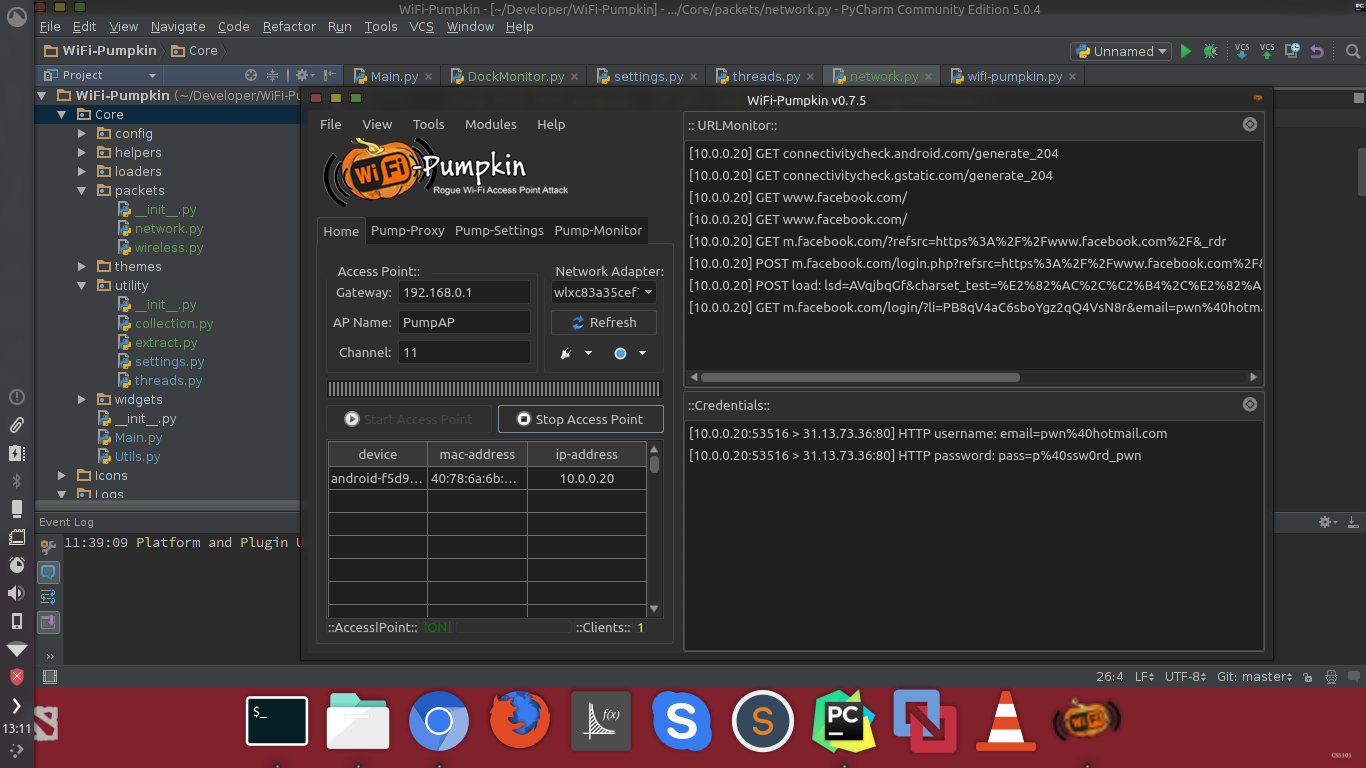Click the access point progress bar
This screenshot has width=1366, height=768.
coord(495,389)
